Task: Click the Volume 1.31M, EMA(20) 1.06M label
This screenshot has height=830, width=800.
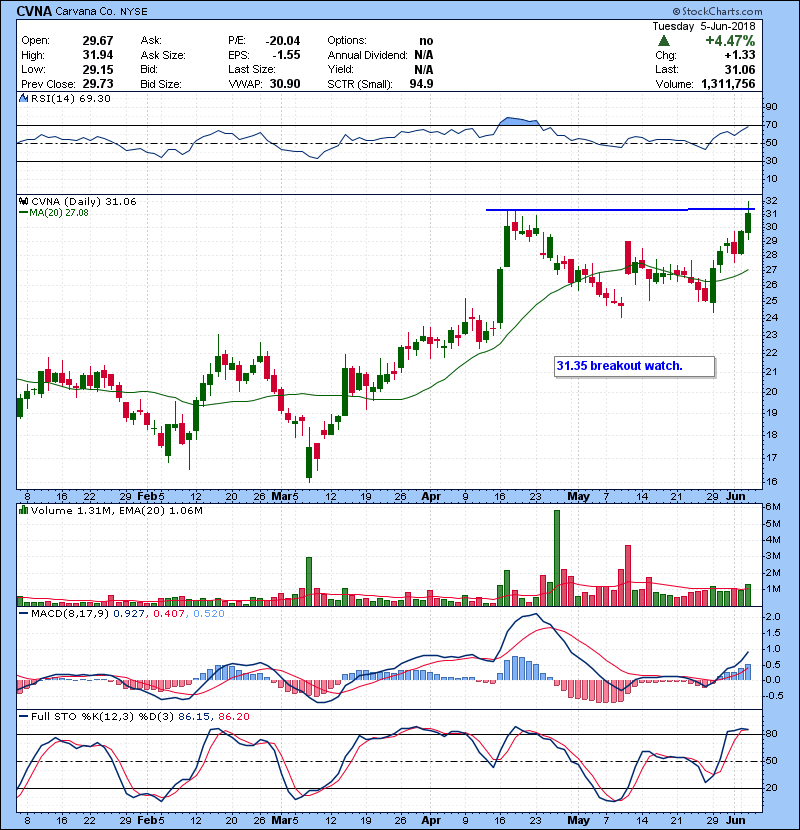Action: 116,510
